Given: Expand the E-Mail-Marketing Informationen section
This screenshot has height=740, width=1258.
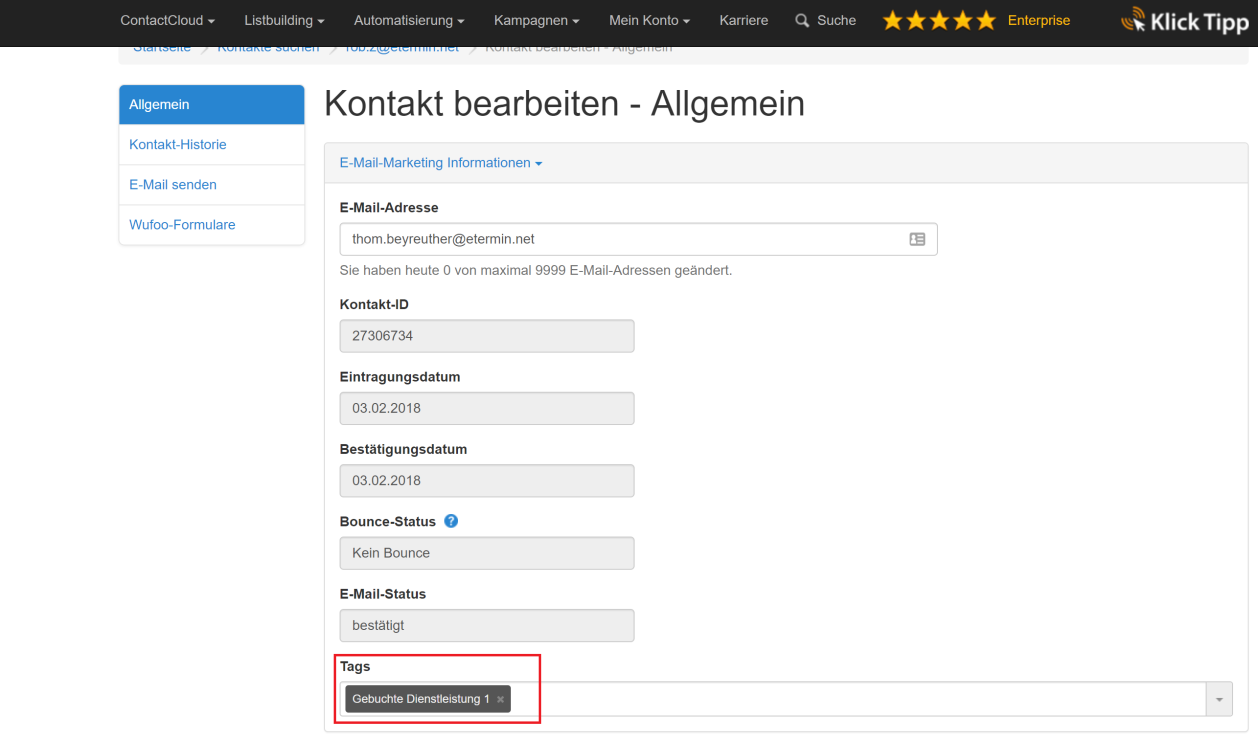Looking at the screenshot, I should coord(441,163).
